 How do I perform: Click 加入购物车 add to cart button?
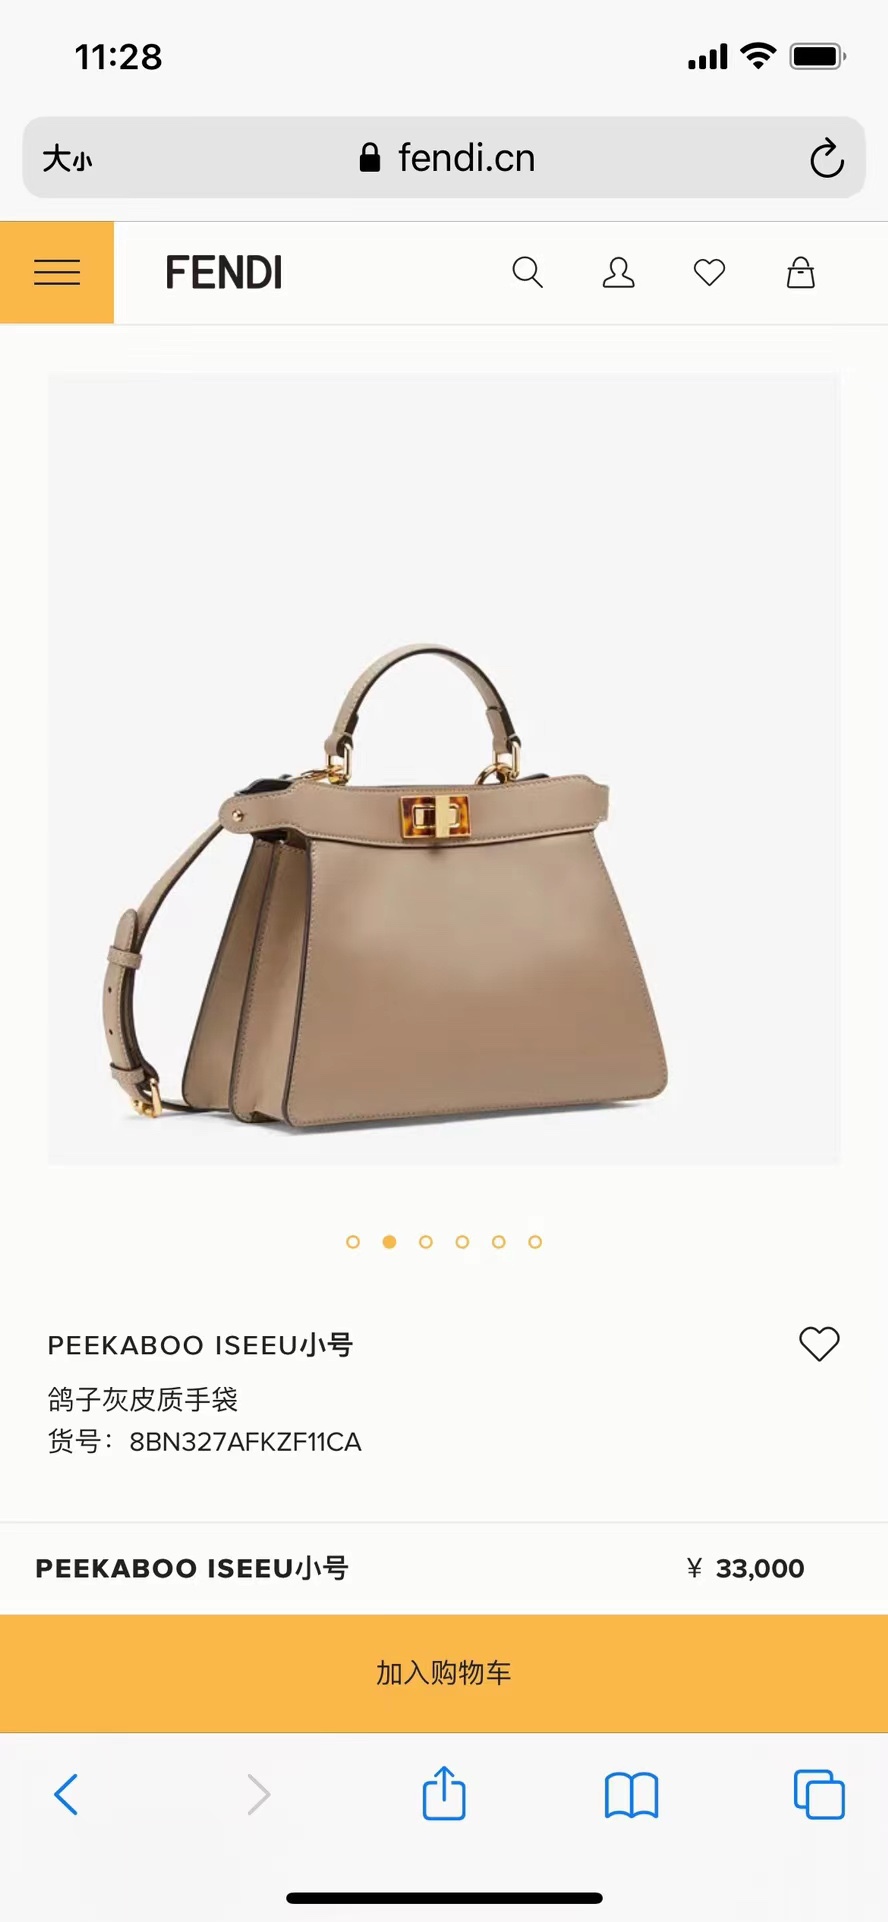pos(444,1672)
